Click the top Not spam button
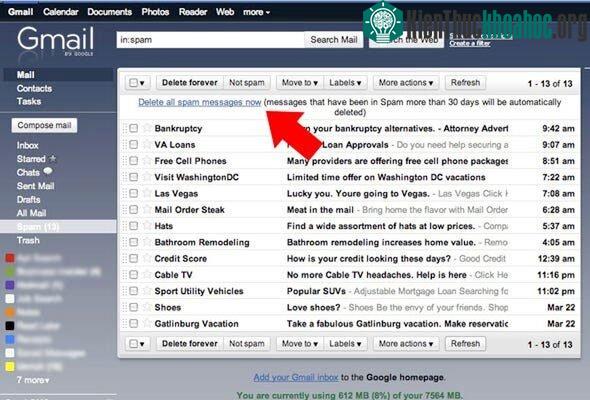Screen dimensions: 590x400 pyautogui.click(x=247, y=83)
